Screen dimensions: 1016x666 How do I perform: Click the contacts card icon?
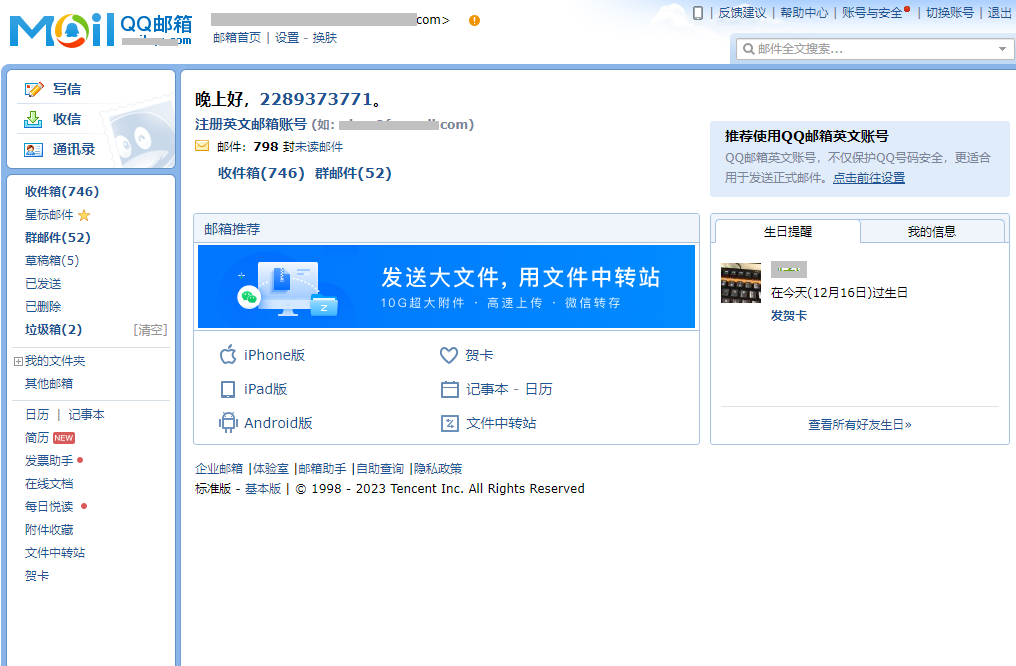(x=33, y=150)
